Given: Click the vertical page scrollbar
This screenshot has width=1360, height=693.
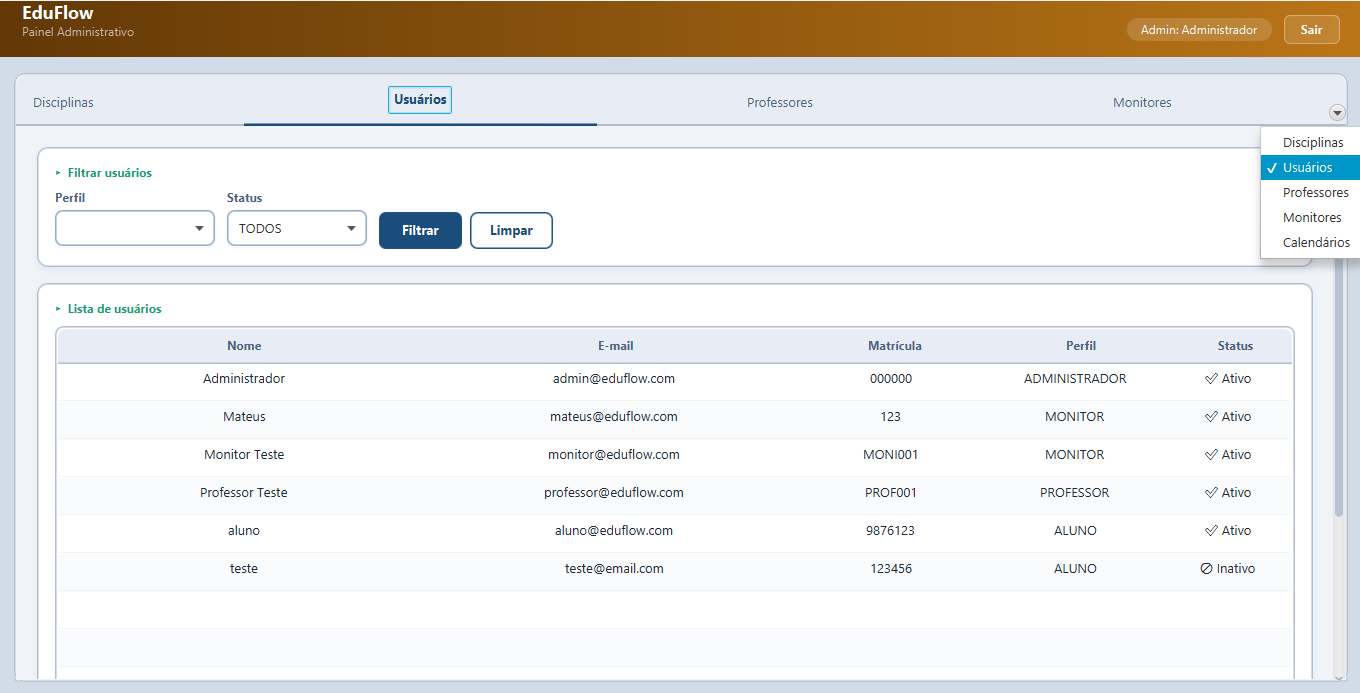Looking at the screenshot, I should [1339, 390].
